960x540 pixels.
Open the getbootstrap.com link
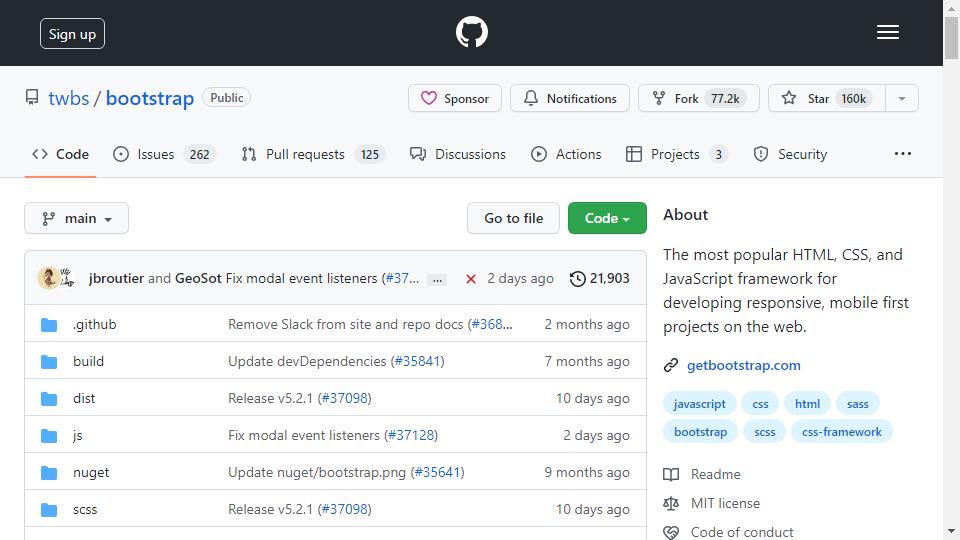(x=743, y=366)
